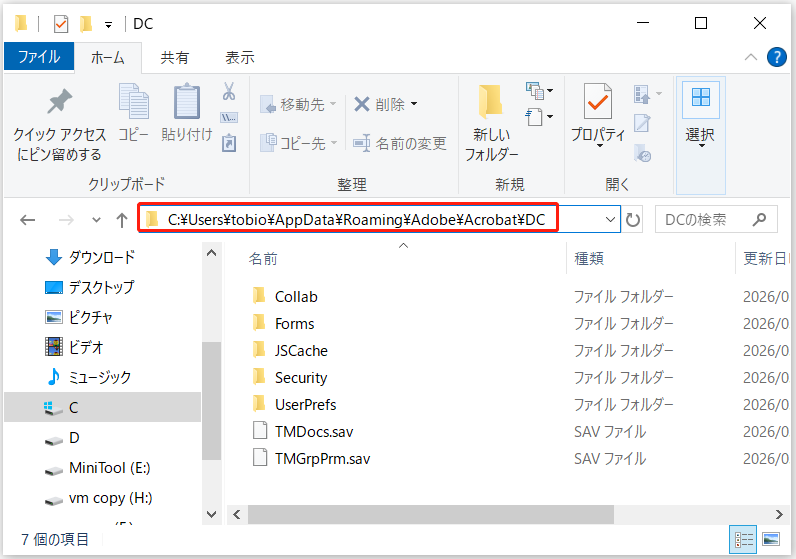
Task: Refresh the current folder
Action: (633, 220)
